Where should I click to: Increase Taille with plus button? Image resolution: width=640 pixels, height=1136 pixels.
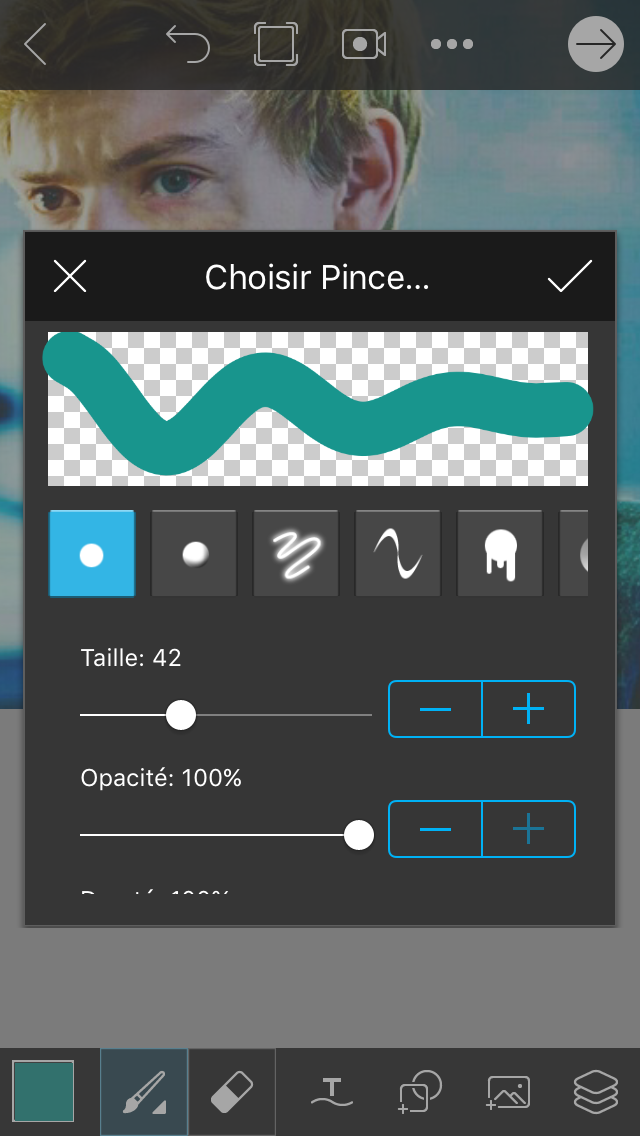click(x=528, y=709)
